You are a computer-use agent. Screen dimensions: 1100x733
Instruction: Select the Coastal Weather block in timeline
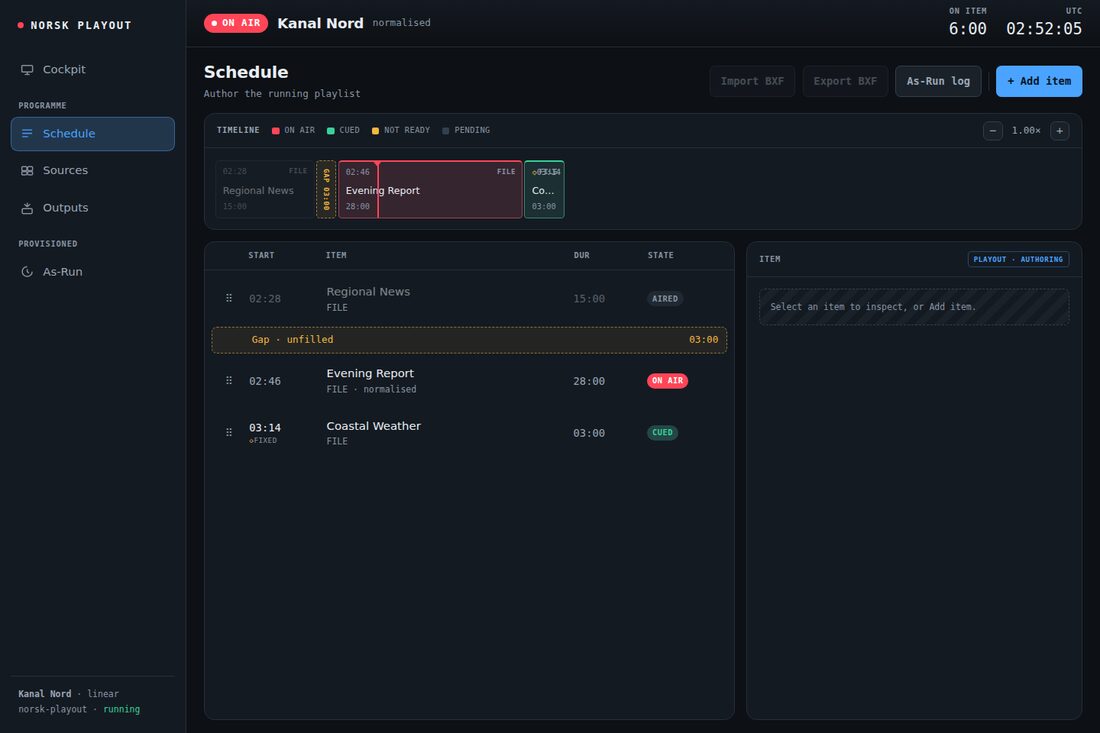pyautogui.click(x=544, y=189)
